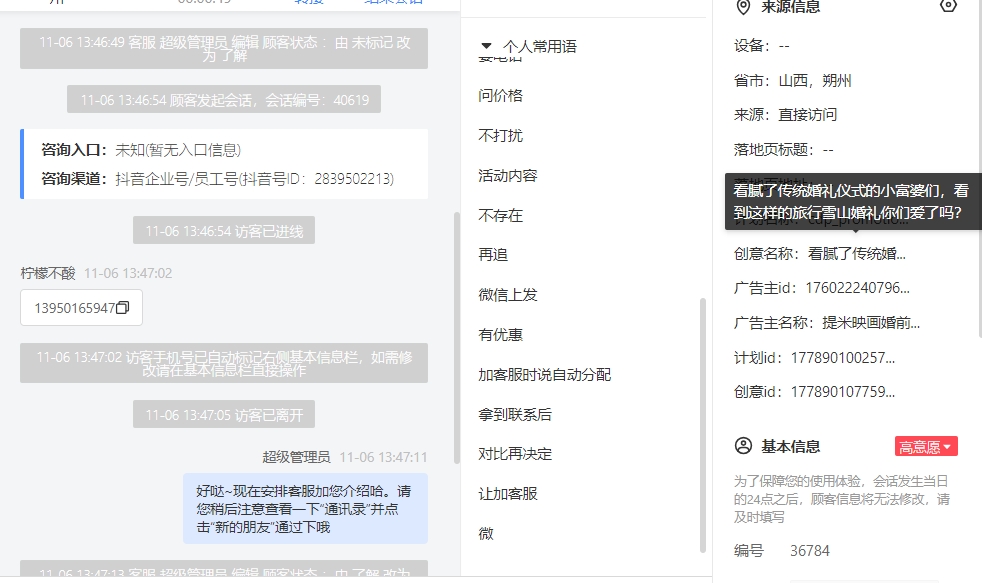Click the 咨询入口 未知(暂无入口信息) line
The height and width of the screenshot is (583, 982).
coord(141,150)
